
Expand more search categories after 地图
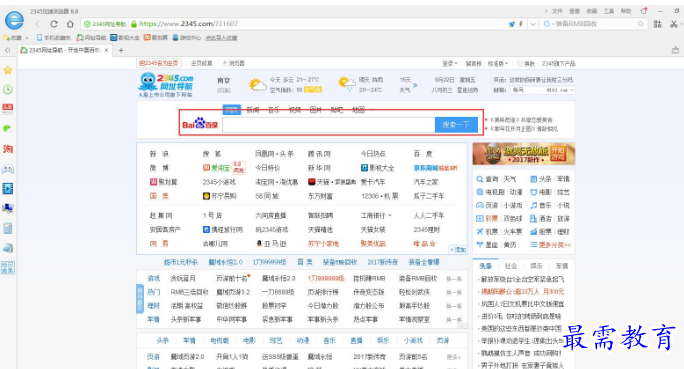click(x=372, y=110)
